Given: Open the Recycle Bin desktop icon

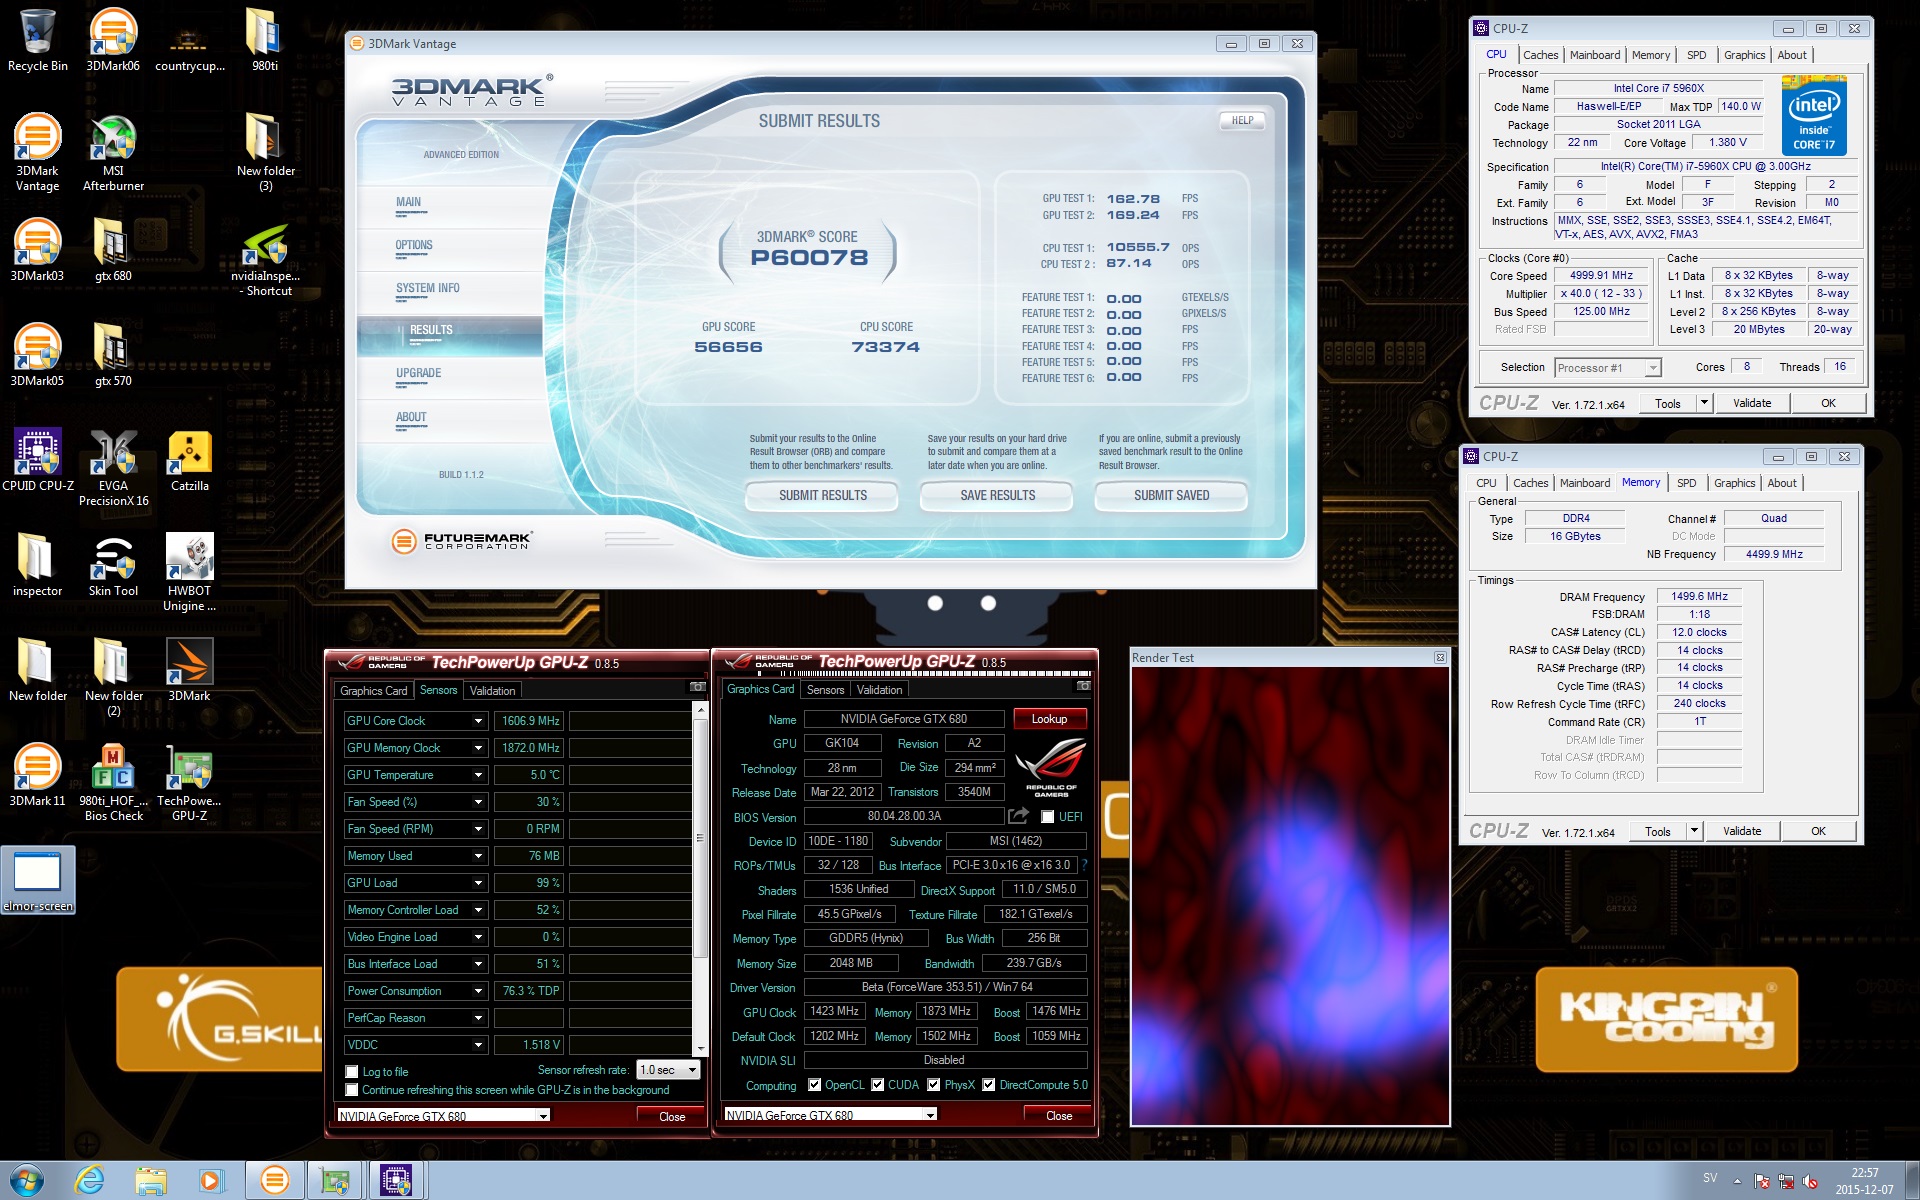Looking at the screenshot, I should pyautogui.click(x=38, y=40).
